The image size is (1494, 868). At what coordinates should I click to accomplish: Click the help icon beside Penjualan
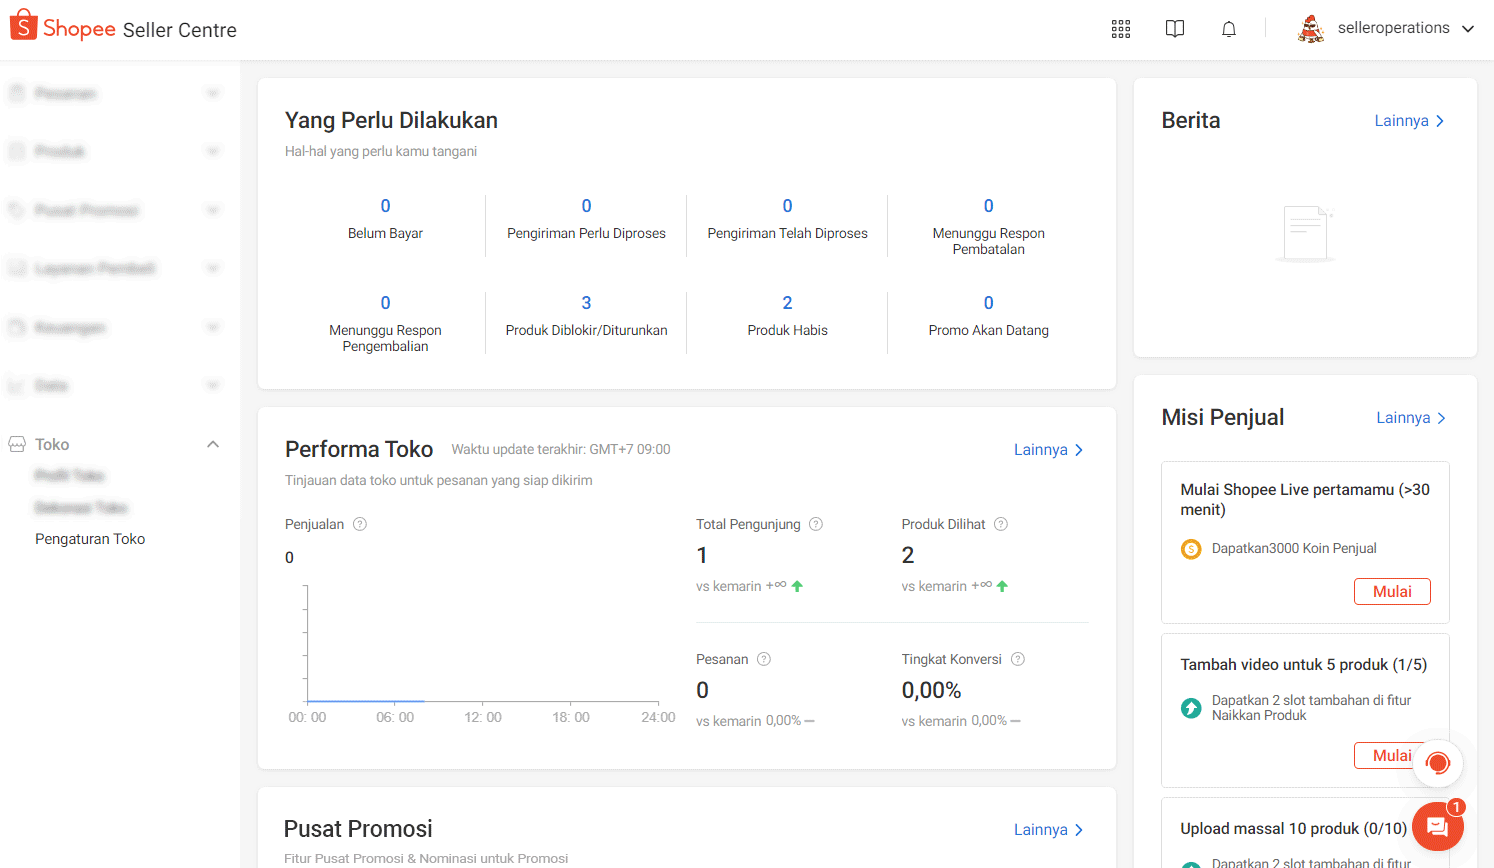click(x=360, y=524)
